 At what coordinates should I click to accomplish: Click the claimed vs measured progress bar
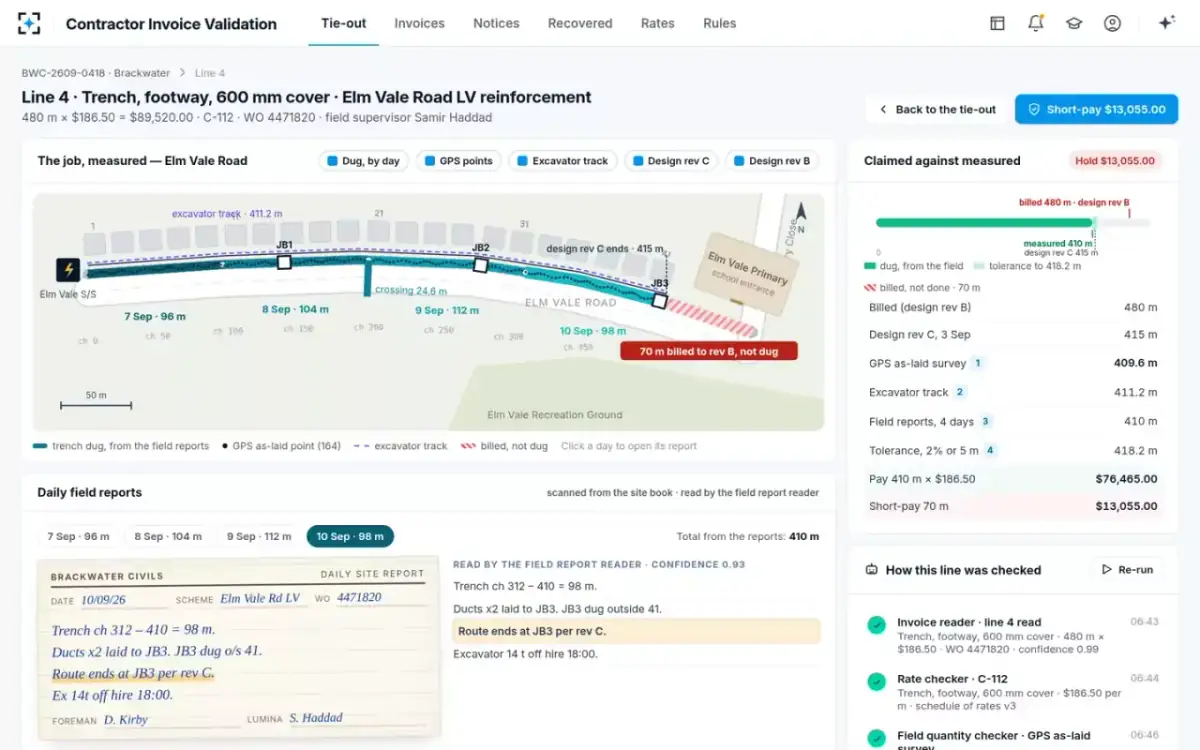(1013, 223)
